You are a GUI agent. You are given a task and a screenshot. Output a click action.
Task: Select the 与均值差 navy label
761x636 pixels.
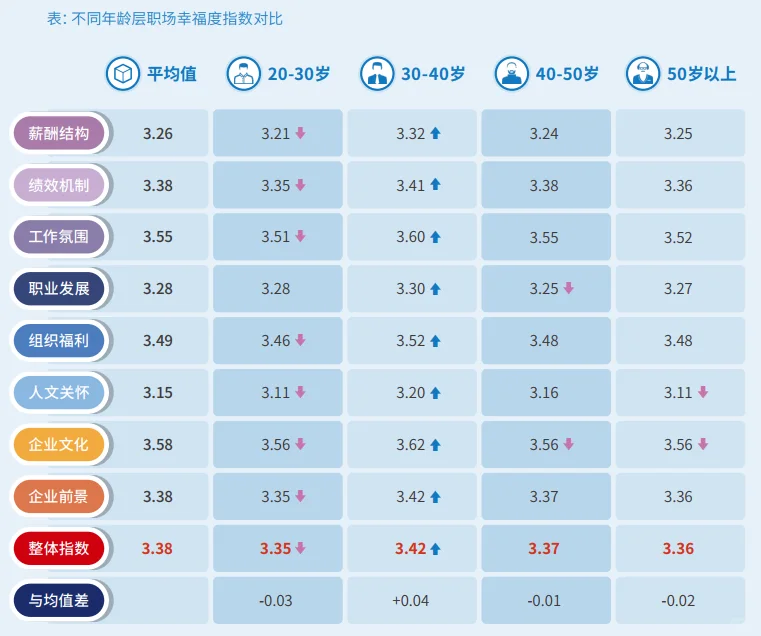click(x=59, y=600)
